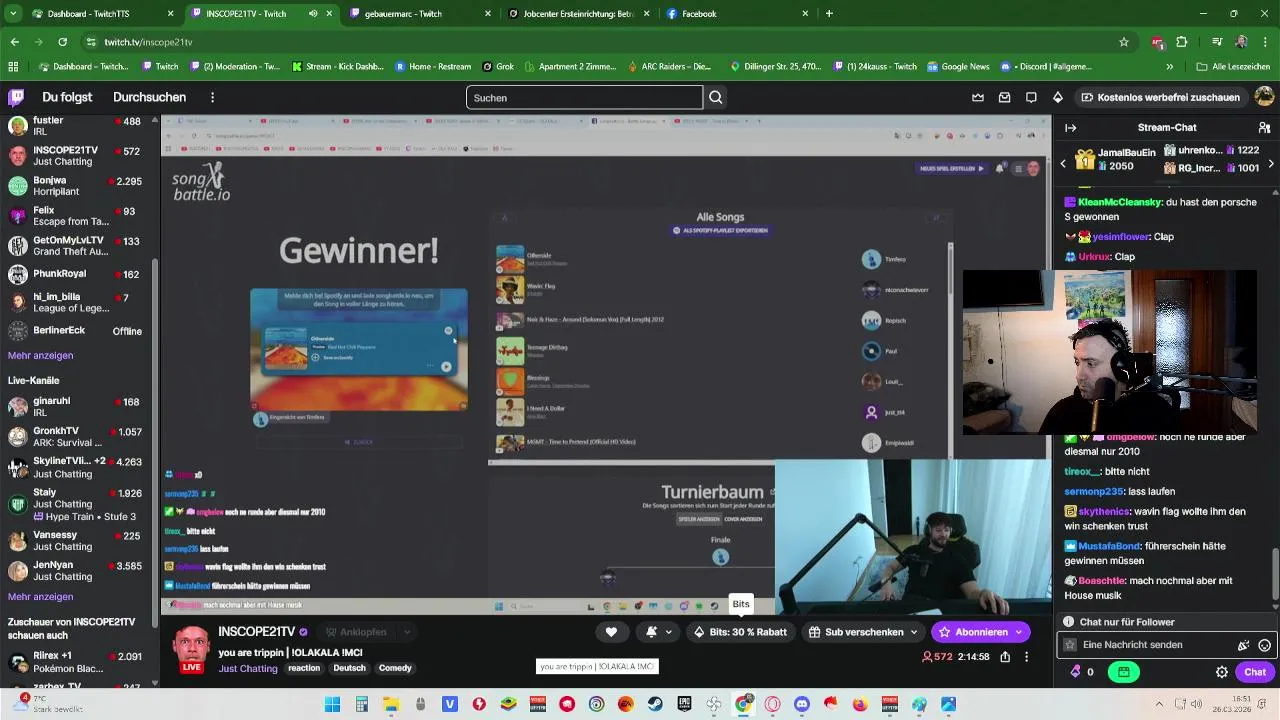Click the browser bookmark star icon
The height and width of the screenshot is (720, 1280).
1124,42
